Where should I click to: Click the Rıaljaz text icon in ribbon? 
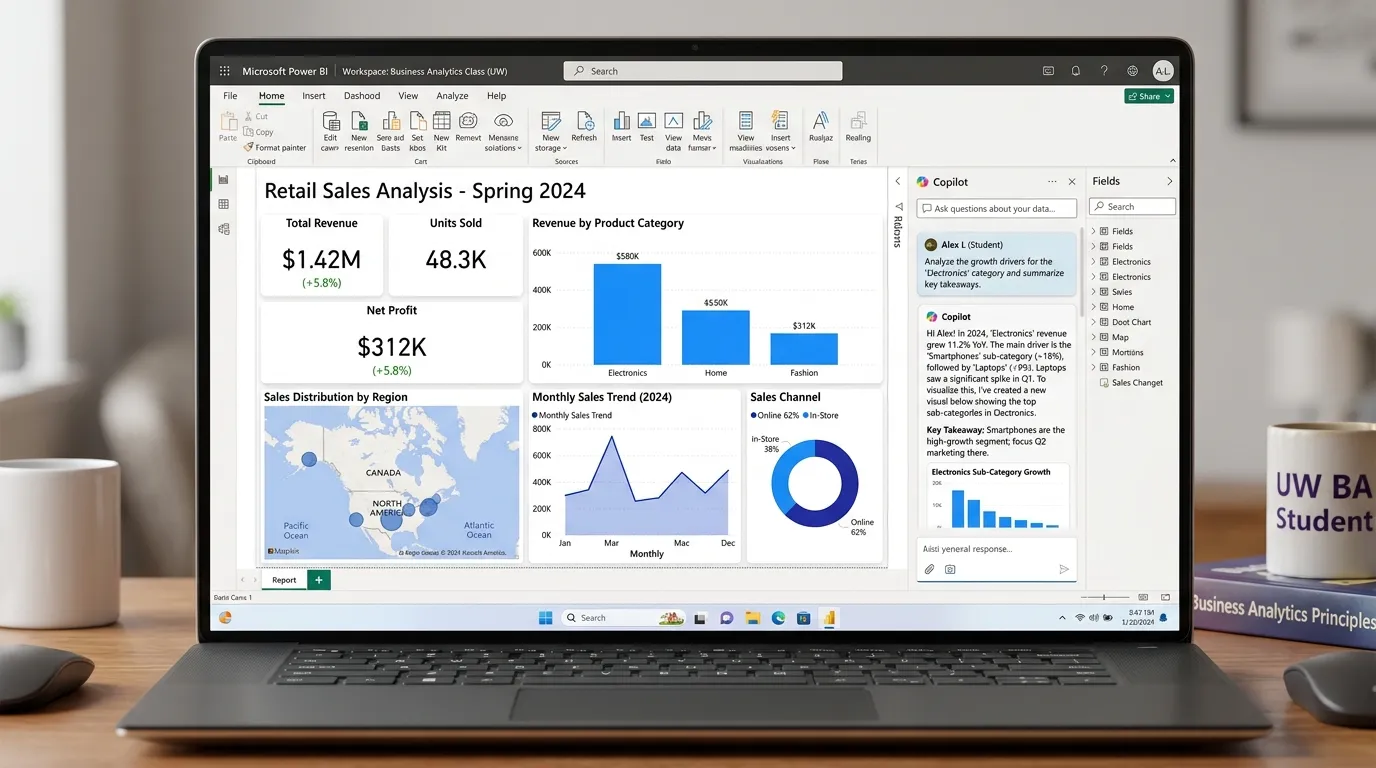(821, 121)
